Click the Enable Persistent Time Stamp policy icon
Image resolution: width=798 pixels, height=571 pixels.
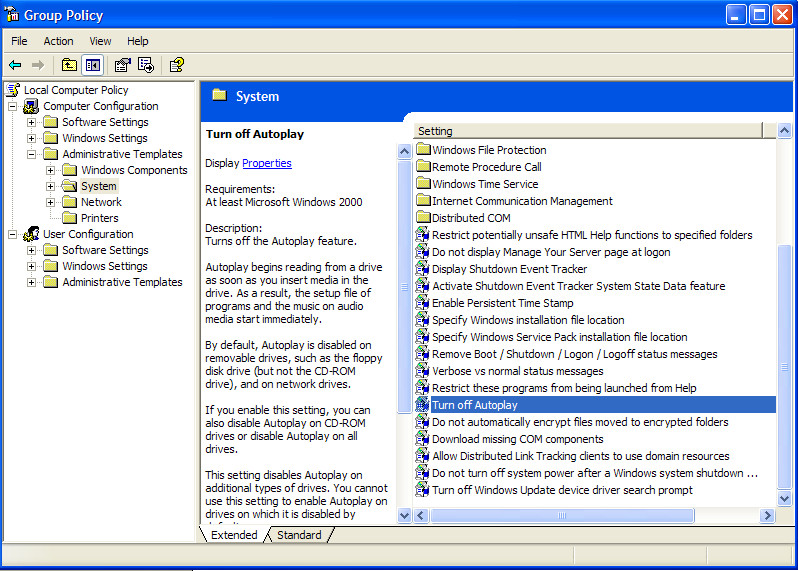coord(422,303)
